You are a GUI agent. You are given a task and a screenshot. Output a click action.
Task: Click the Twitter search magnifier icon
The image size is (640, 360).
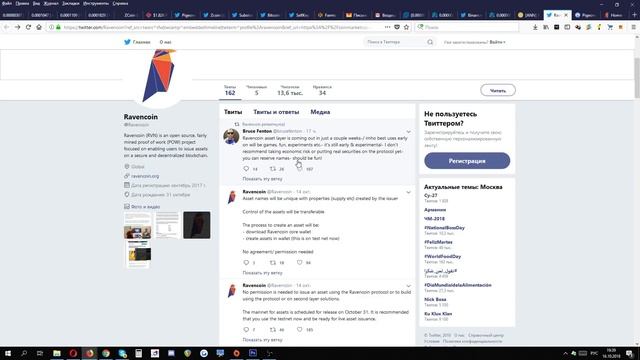pos(430,42)
